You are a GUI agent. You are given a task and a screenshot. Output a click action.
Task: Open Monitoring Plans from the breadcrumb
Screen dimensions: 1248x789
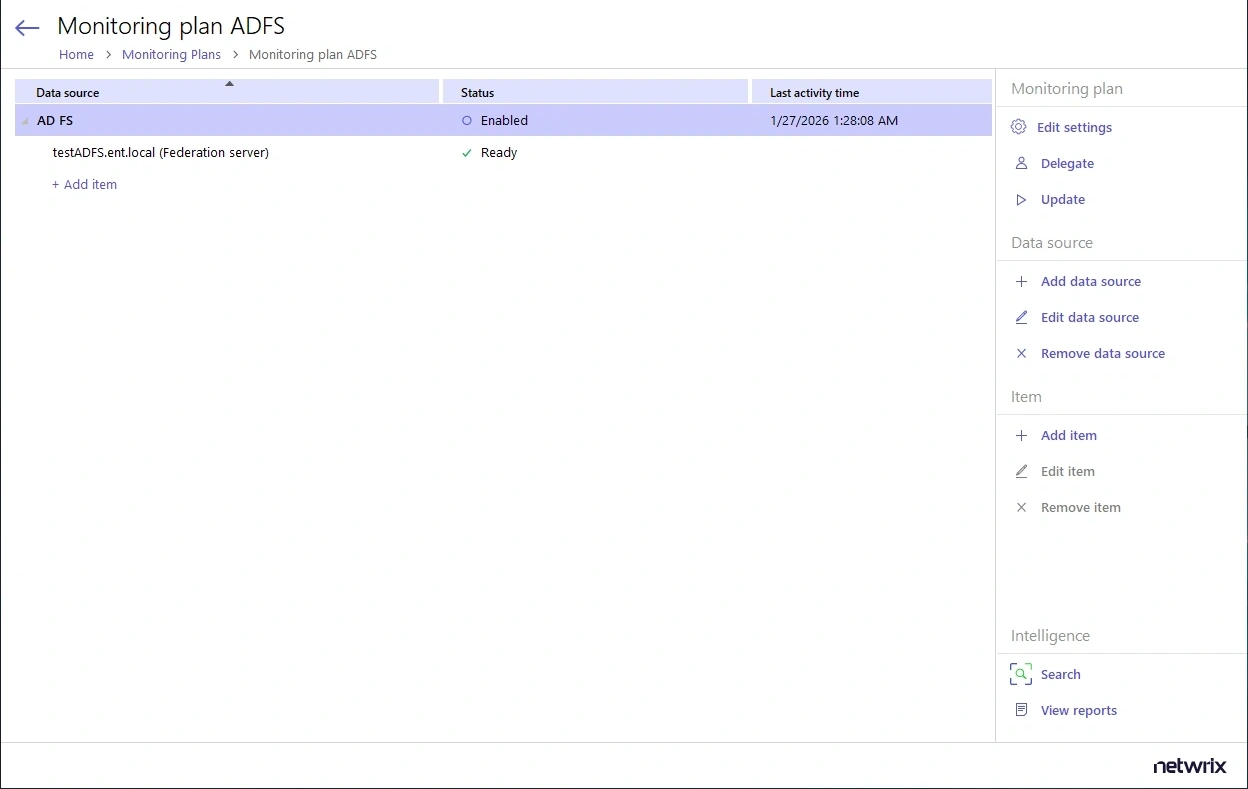(x=171, y=54)
